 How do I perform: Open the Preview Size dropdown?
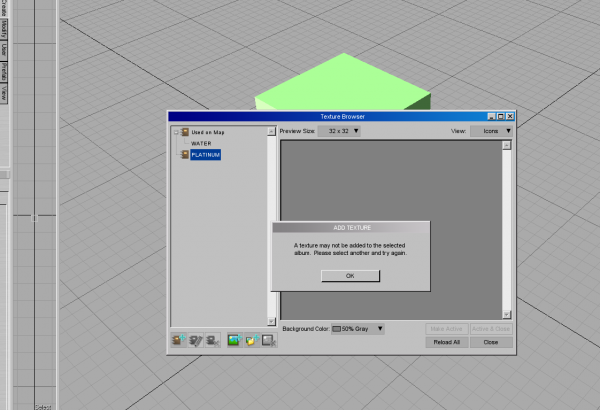tap(339, 130)
